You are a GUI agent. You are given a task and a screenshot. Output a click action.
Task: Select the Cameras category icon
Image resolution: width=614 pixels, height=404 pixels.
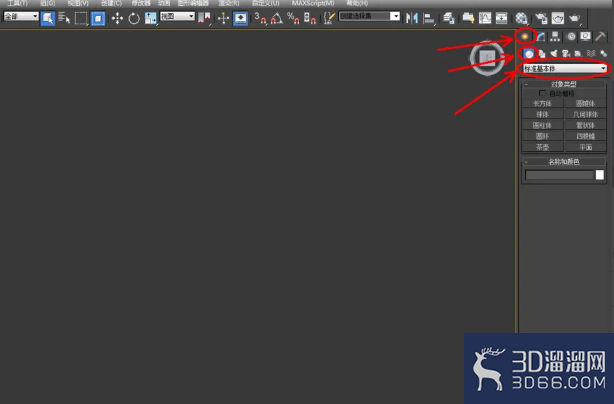click(566, 54)
